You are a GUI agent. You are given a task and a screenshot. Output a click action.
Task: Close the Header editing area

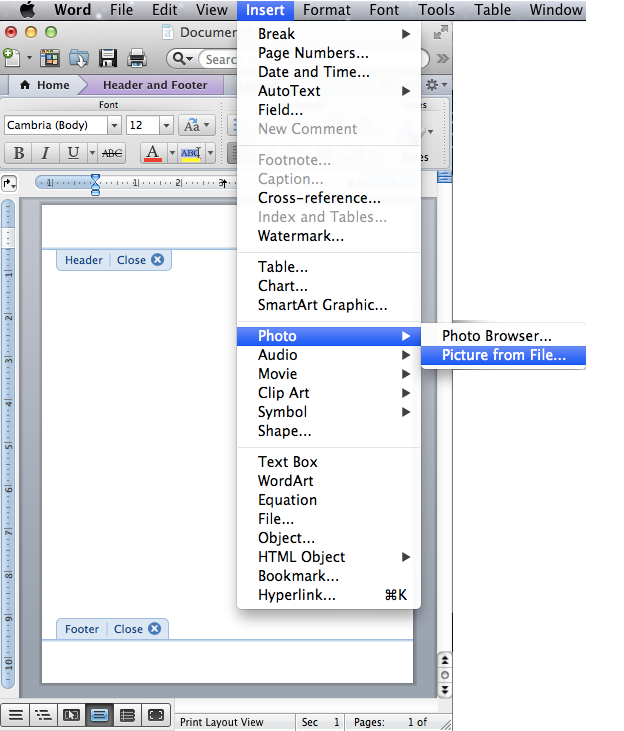coord(141,260)
